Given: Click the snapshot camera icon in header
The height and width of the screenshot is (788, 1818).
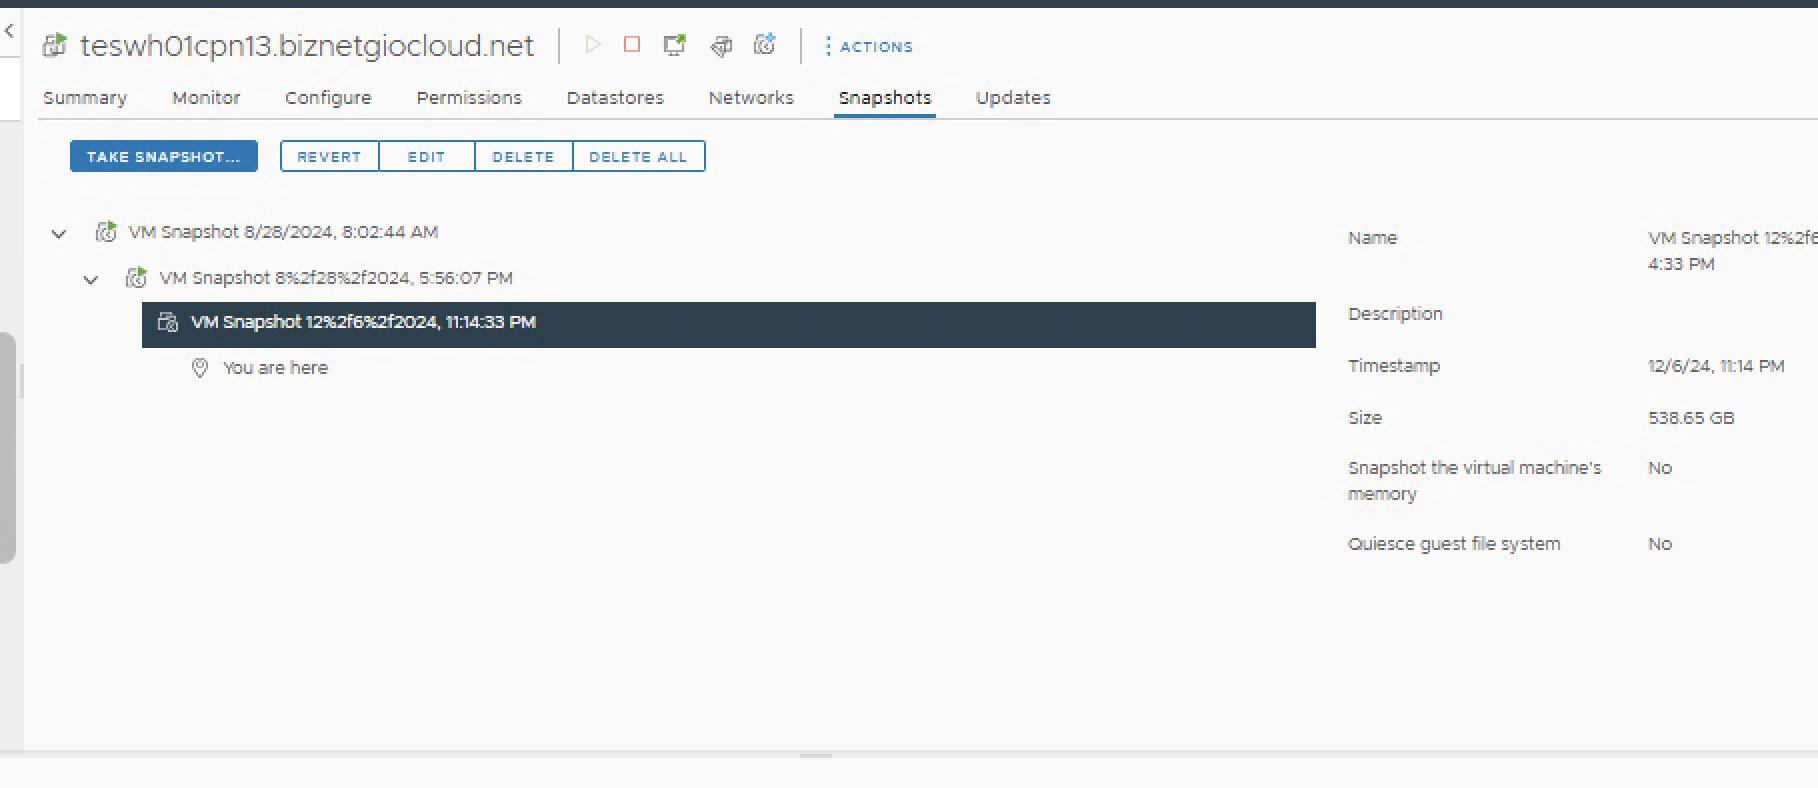Looking at the screenshot, I should [x=765, y=45].
